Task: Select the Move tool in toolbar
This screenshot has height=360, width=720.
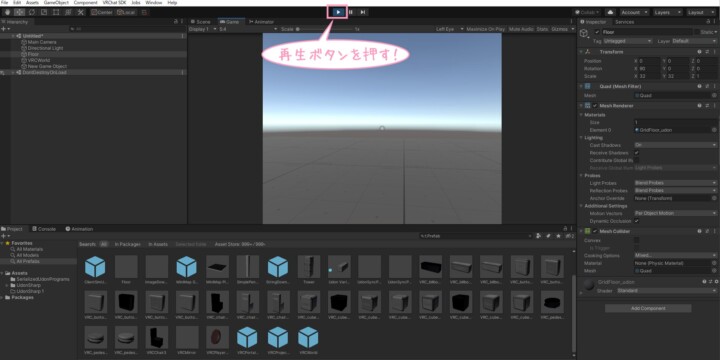Action: tap(20, 12)
